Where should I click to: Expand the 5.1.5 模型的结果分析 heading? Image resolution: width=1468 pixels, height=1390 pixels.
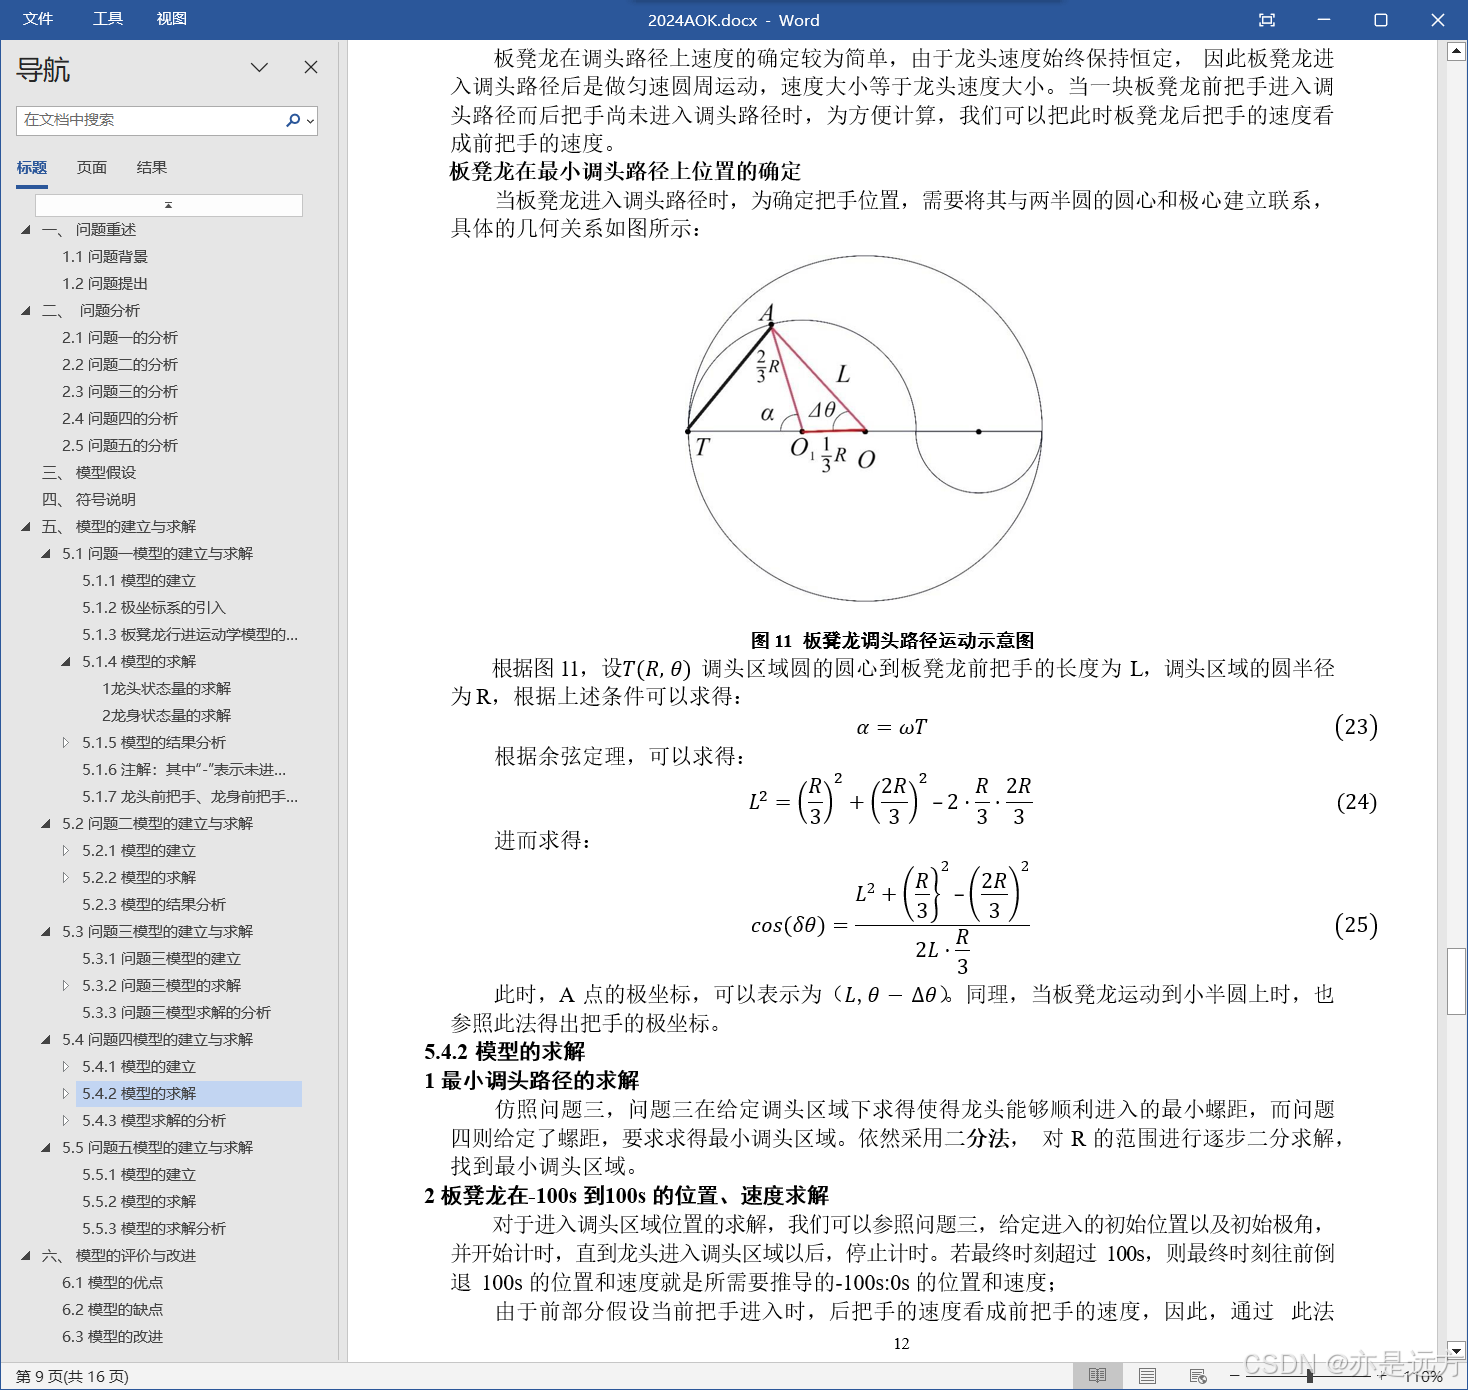coord(66,743)
